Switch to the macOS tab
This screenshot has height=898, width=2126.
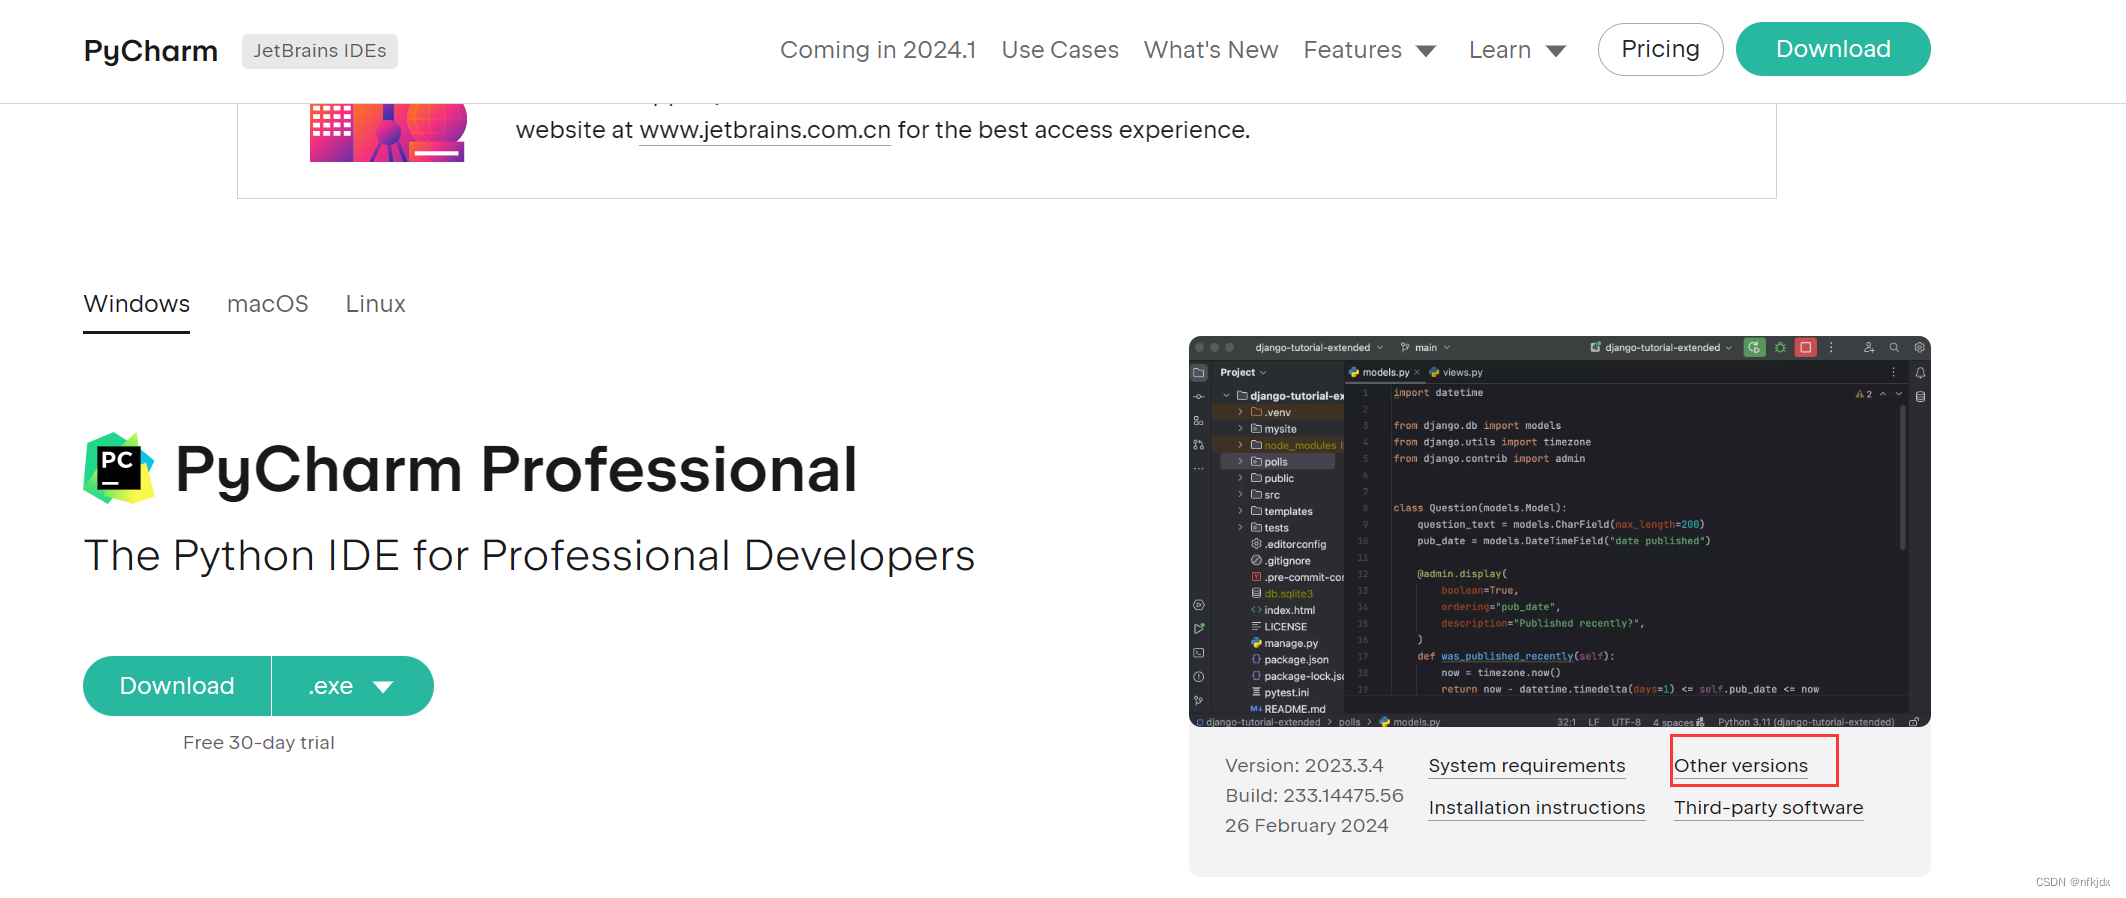pyautogui.click(x=268, y=304)
